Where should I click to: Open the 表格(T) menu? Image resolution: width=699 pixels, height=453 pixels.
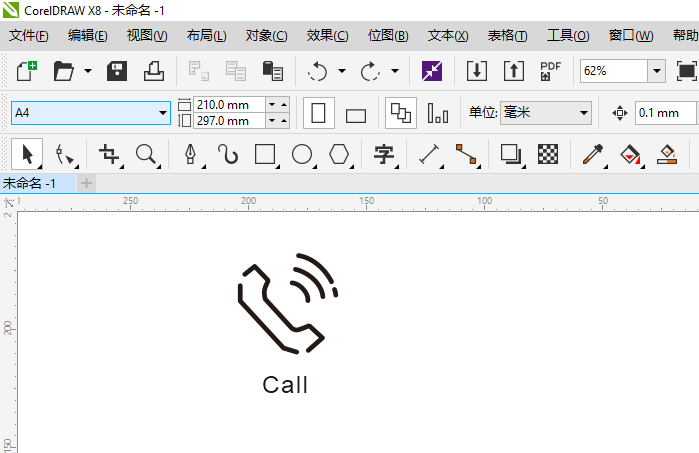[x=507, y=35]
